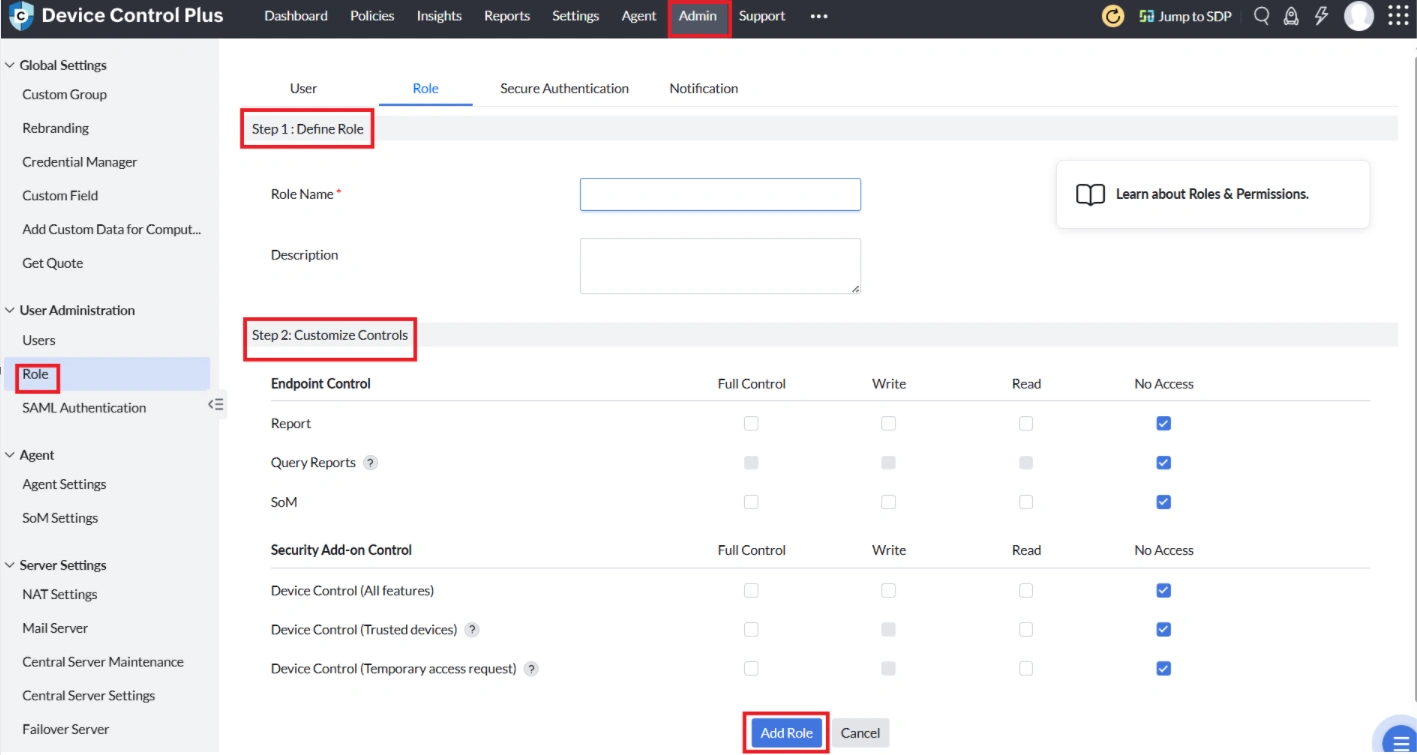Switch to the User tab
Screen dimensions: 1417x755
coord(303,88)
